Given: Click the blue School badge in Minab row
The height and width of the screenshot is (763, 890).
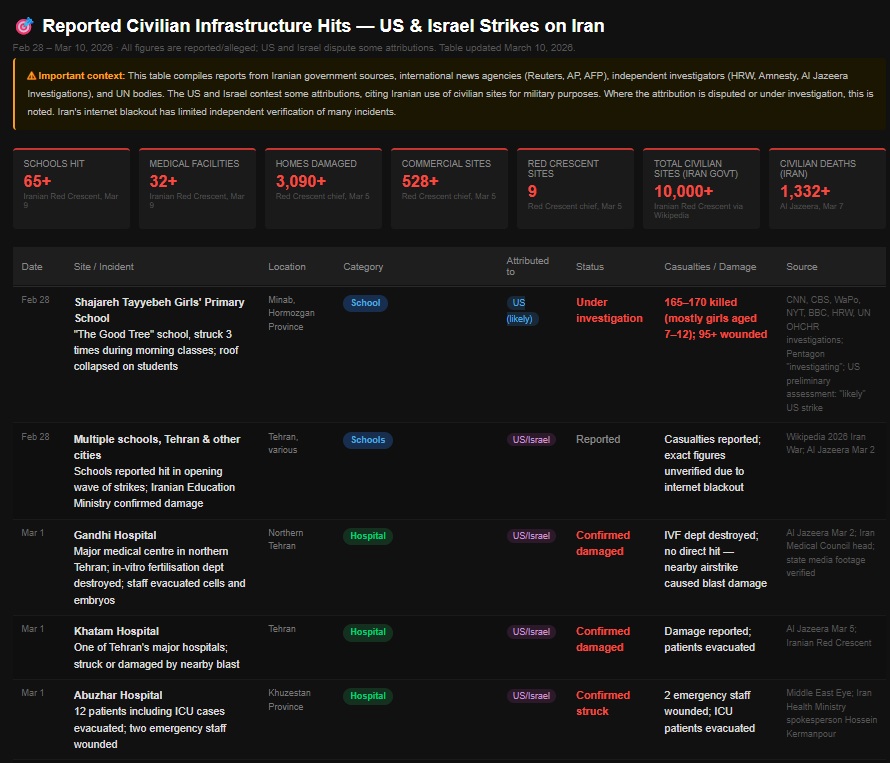Looking at the screenshot, I should click(365, 303).
